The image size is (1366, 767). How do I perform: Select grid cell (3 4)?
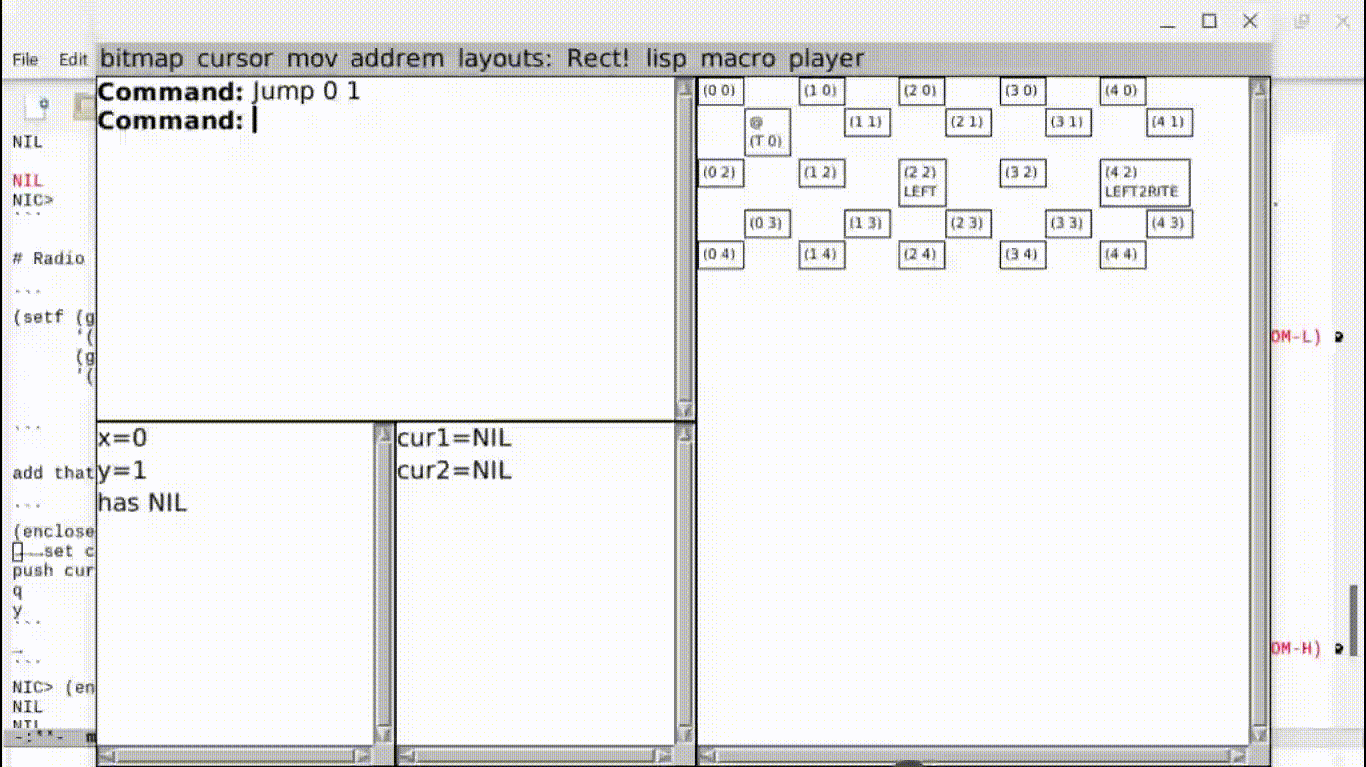point(1023,255)
